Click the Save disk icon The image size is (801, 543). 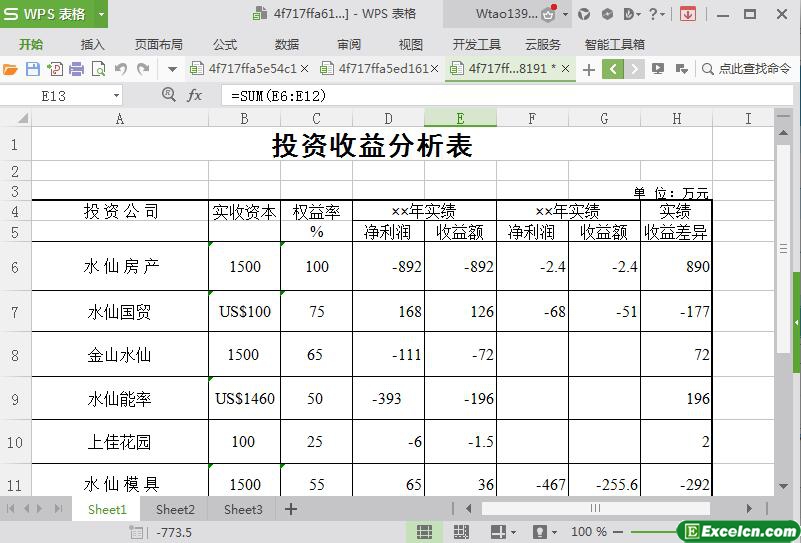(33, 68)
